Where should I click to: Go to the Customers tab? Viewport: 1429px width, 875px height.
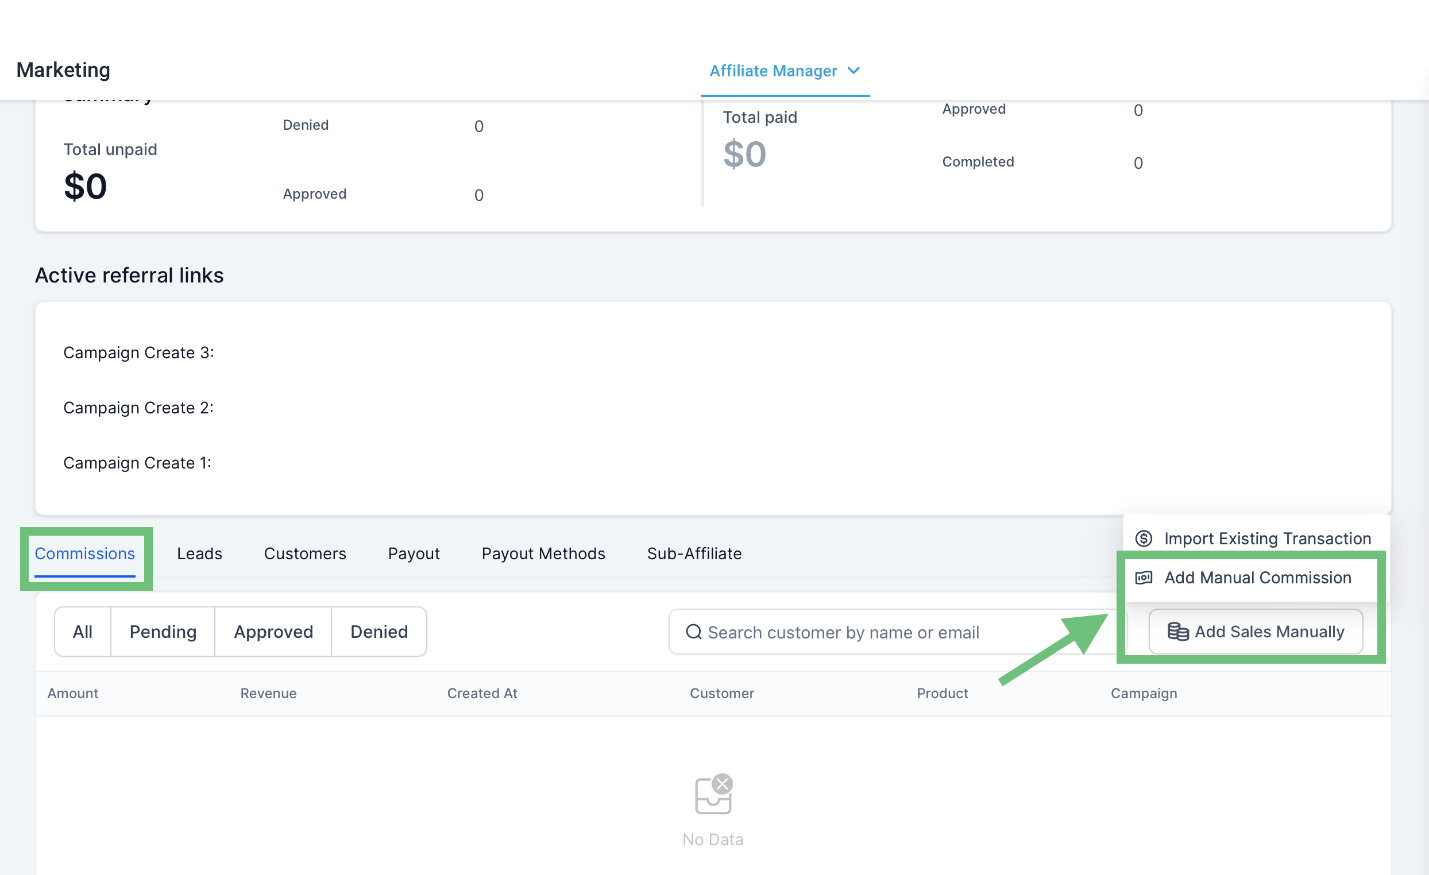[x=305, y=554]
